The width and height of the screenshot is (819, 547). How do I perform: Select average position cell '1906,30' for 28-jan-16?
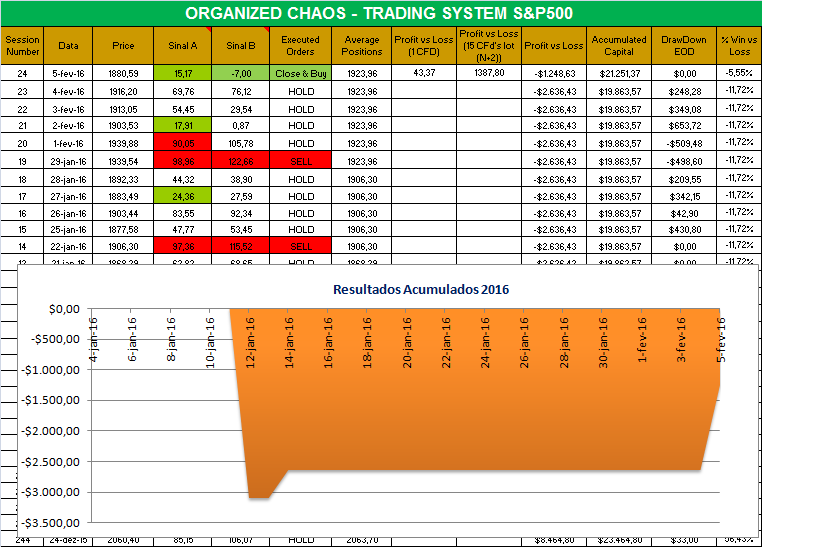(x=361, y=179)
